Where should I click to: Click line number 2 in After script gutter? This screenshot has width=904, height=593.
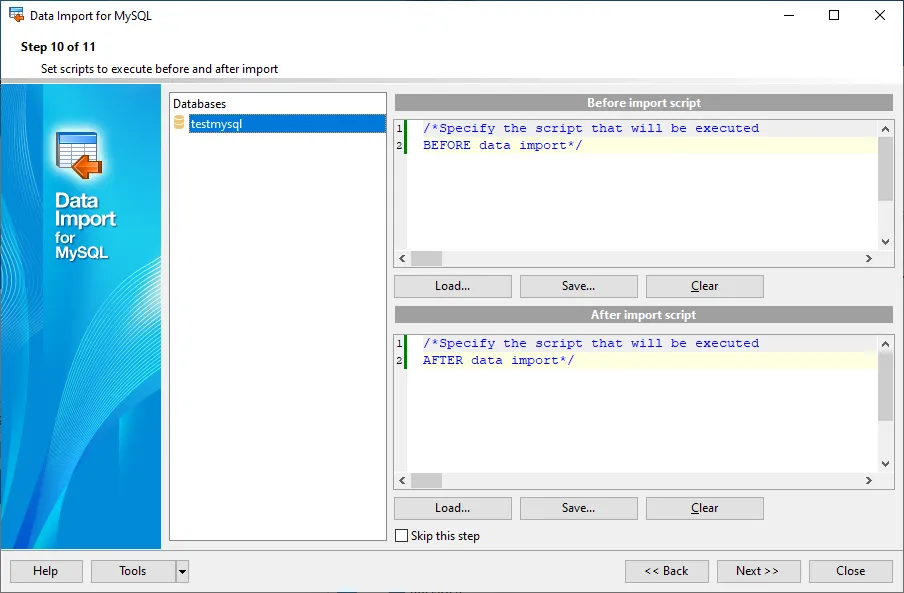coord(399,360)
